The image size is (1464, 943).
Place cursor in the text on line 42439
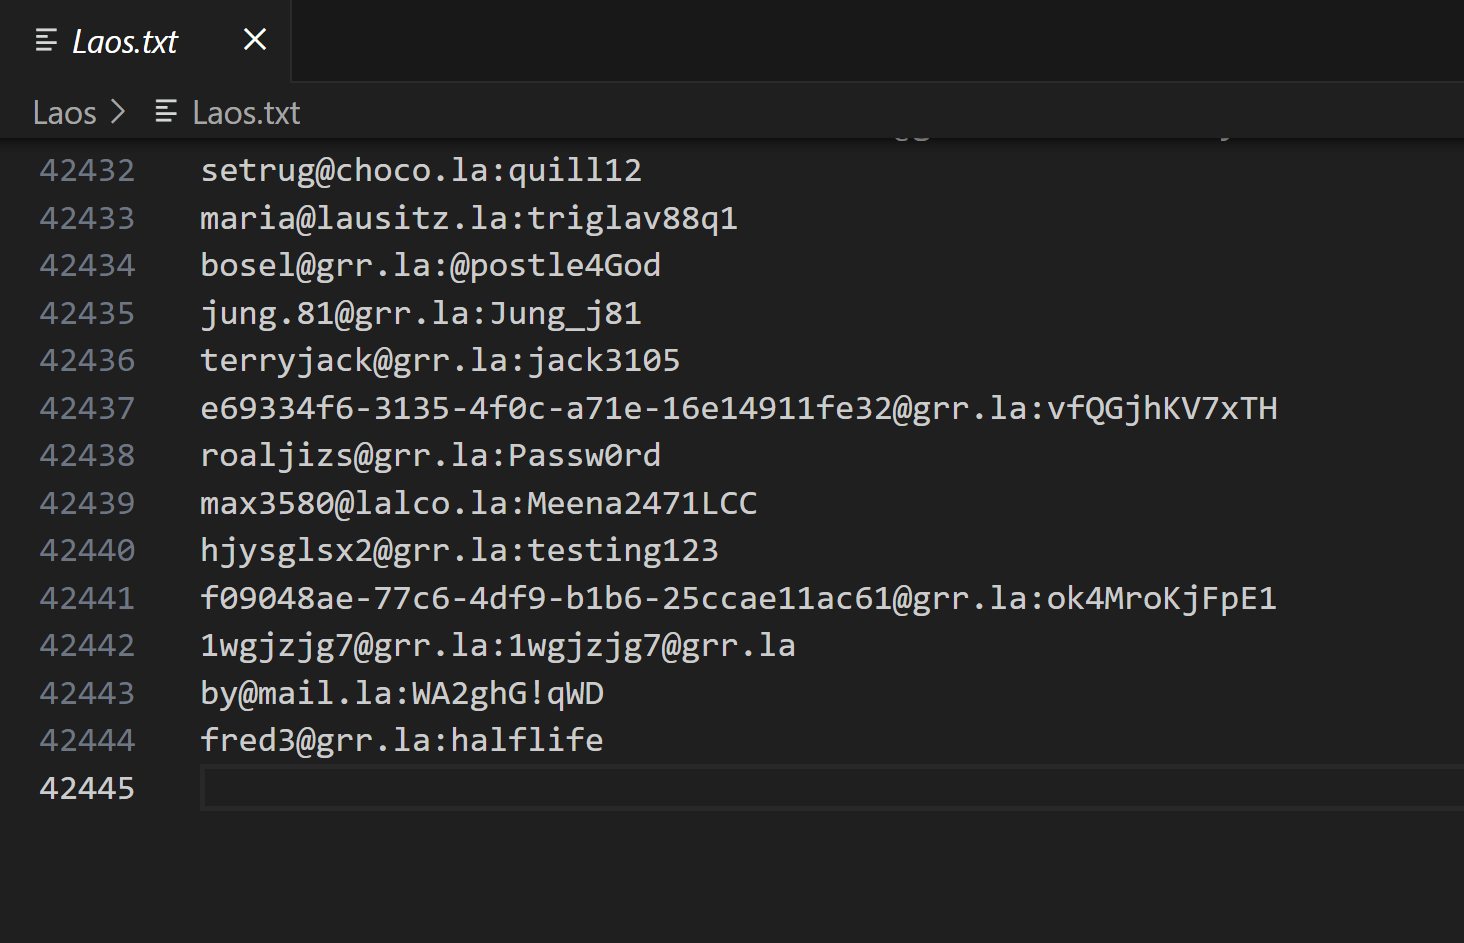click(478, 503)
